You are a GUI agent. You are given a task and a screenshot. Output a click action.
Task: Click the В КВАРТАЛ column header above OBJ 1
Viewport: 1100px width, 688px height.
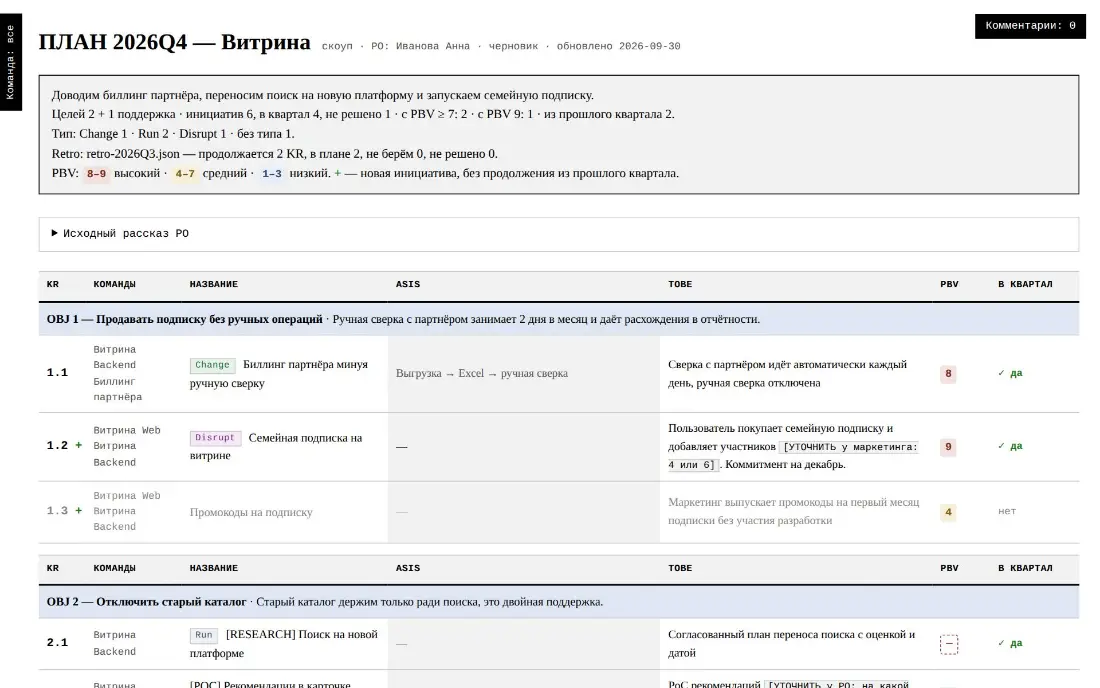(x=1025, y=285)
